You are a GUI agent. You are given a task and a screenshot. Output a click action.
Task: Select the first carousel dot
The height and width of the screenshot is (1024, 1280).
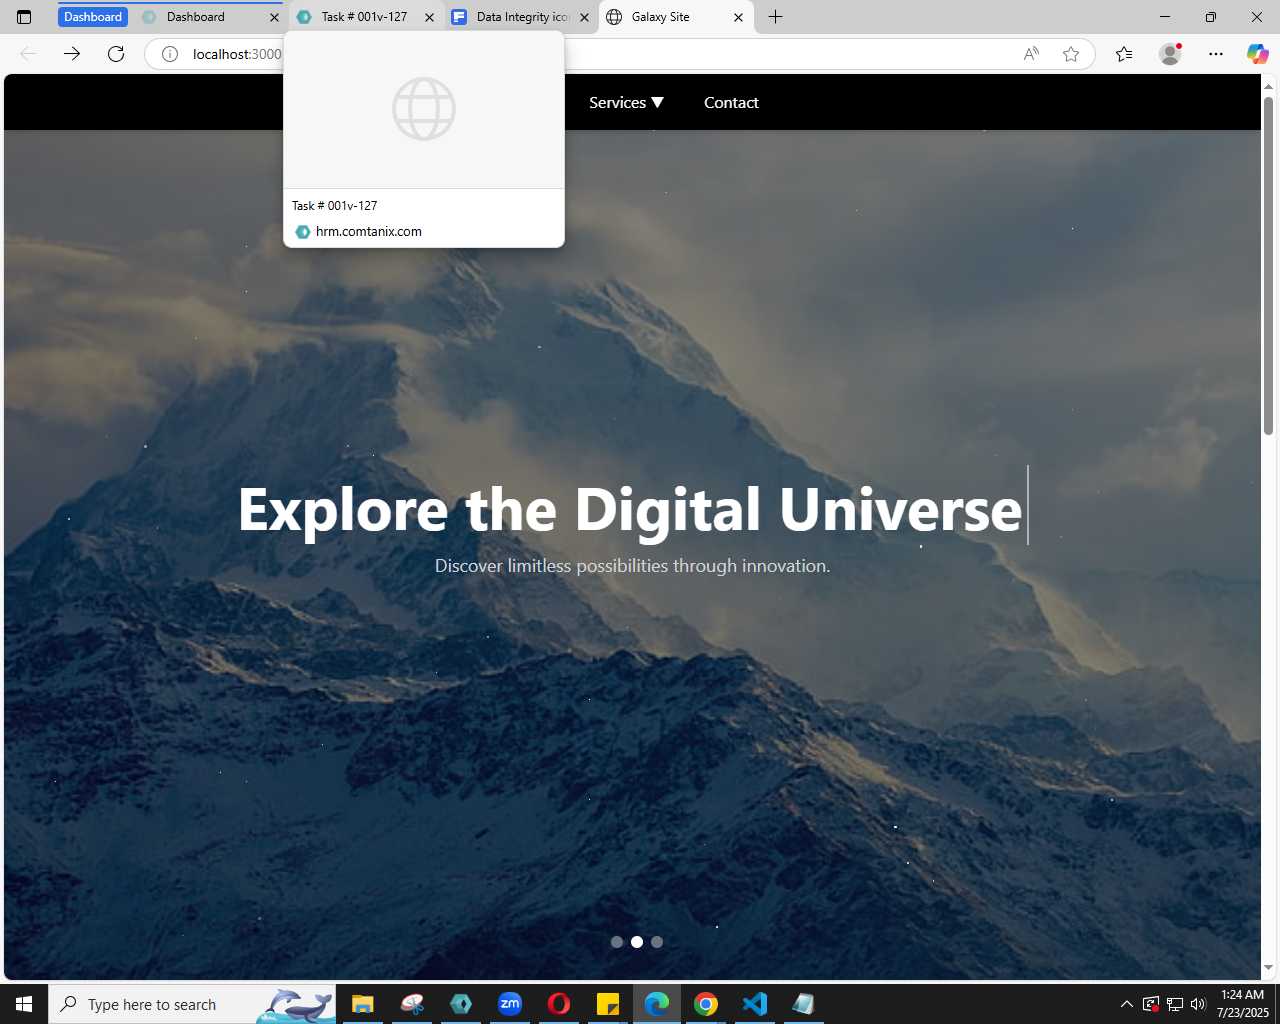[617, 942]
